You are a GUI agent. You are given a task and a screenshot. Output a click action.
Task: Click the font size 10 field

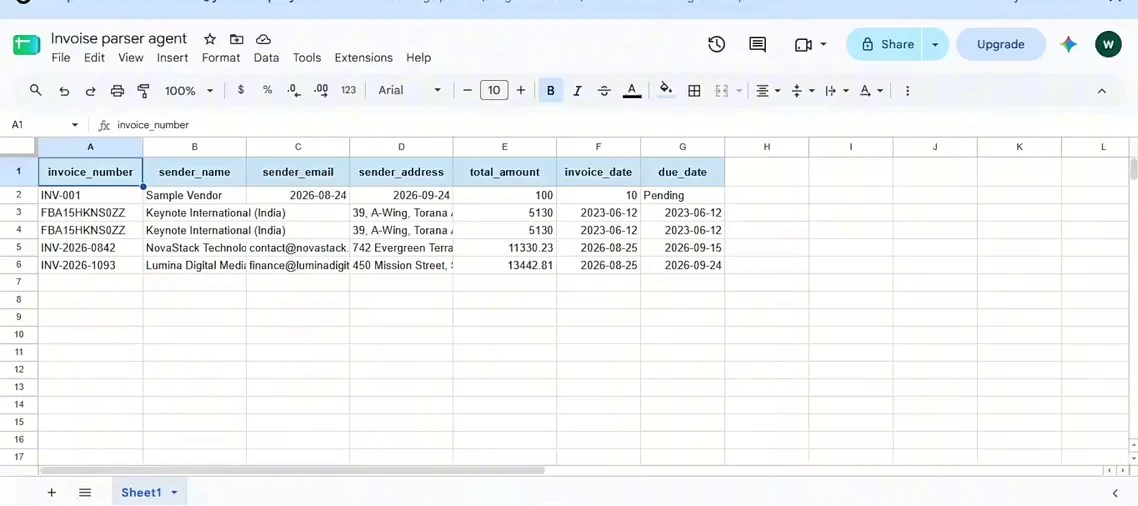coord(494,90)
